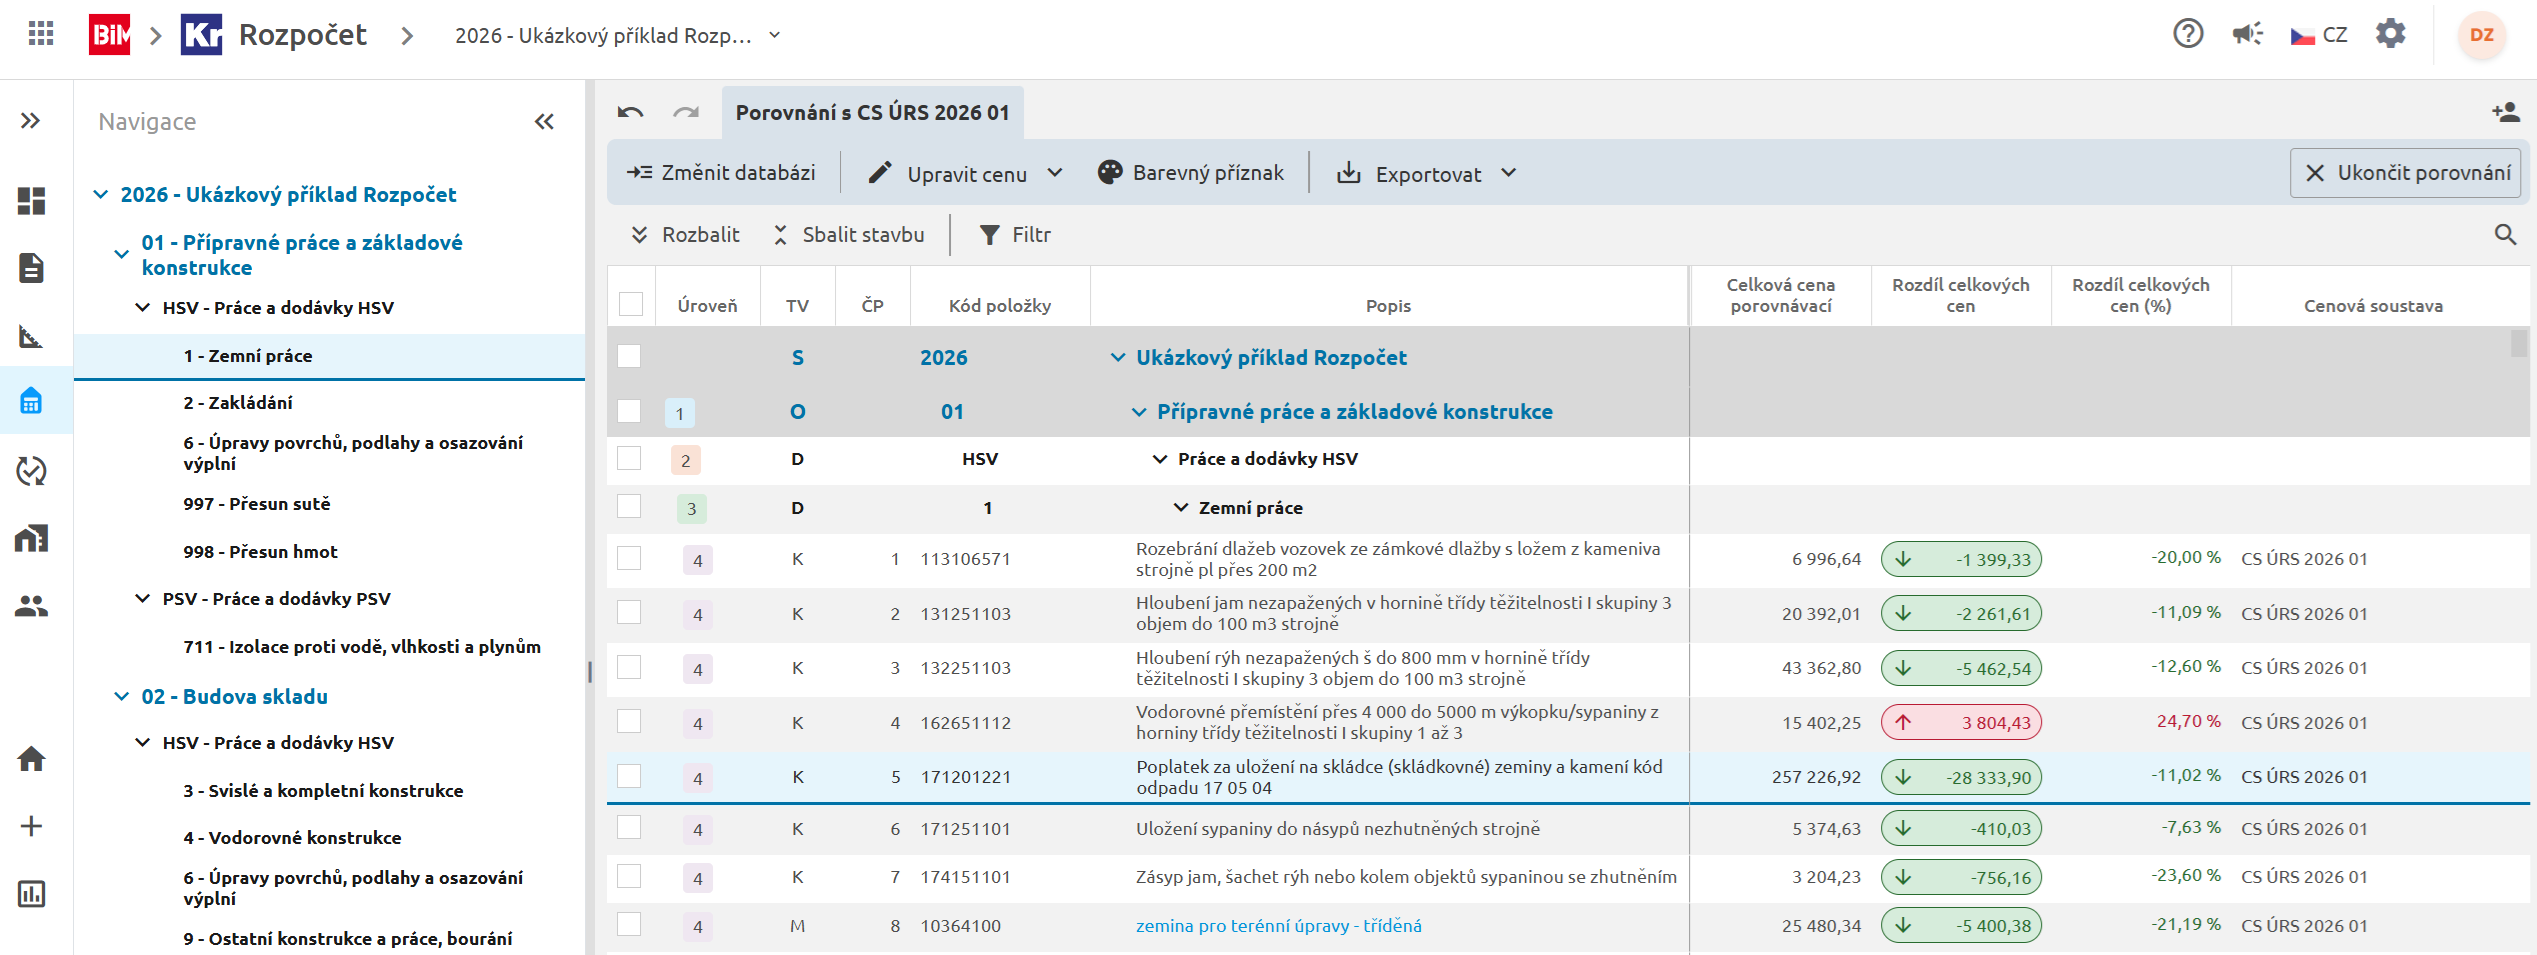This screenshot has width=2537, height=955.
Task: Click the undo arrow icon
Action: point(630,113)
